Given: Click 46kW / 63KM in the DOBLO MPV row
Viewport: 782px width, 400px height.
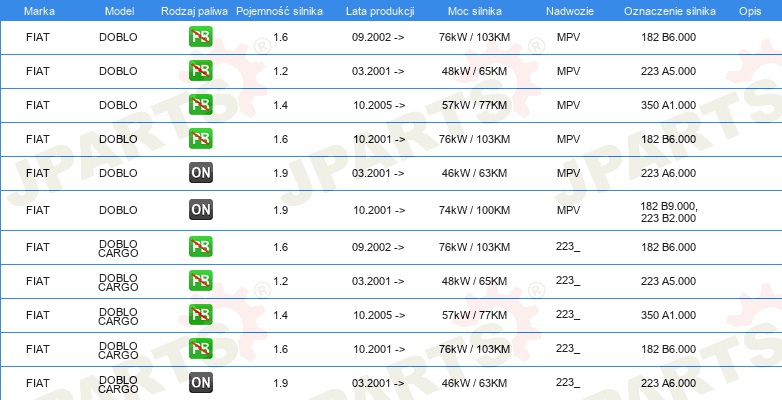Looking at the screenshot, I should [x=474, y=173].
